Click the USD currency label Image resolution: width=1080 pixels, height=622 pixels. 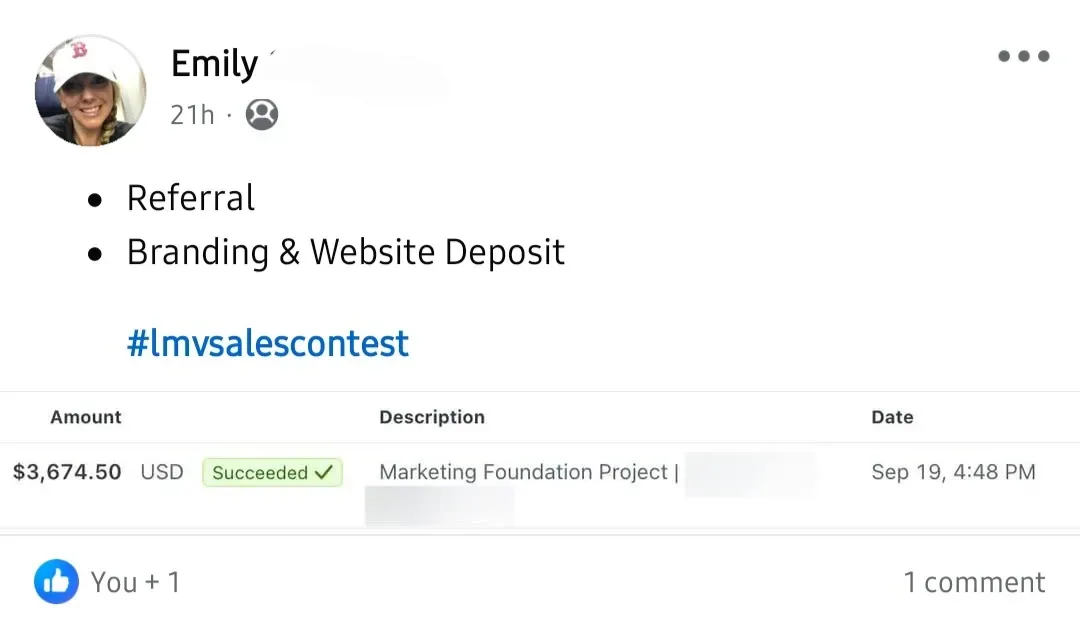click(x=162, y=472)
